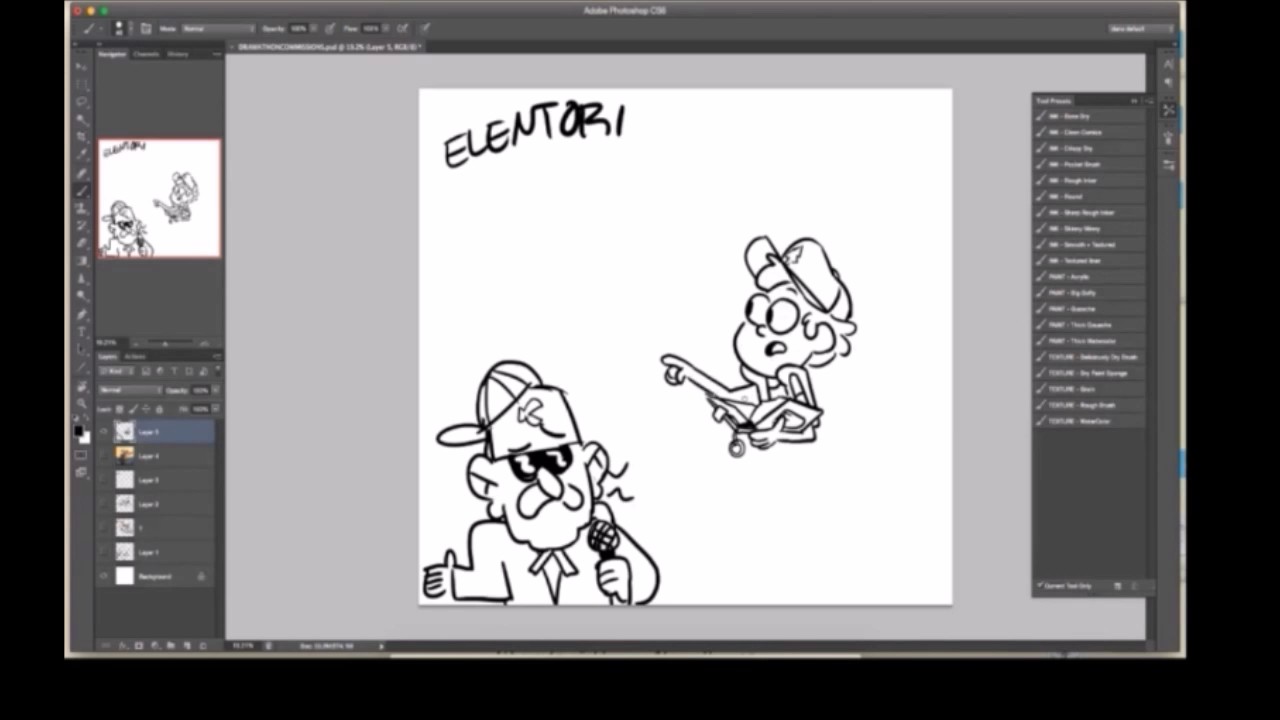
Task: Select the Zoom tool in the toolbar
Action: coord(82,404)
